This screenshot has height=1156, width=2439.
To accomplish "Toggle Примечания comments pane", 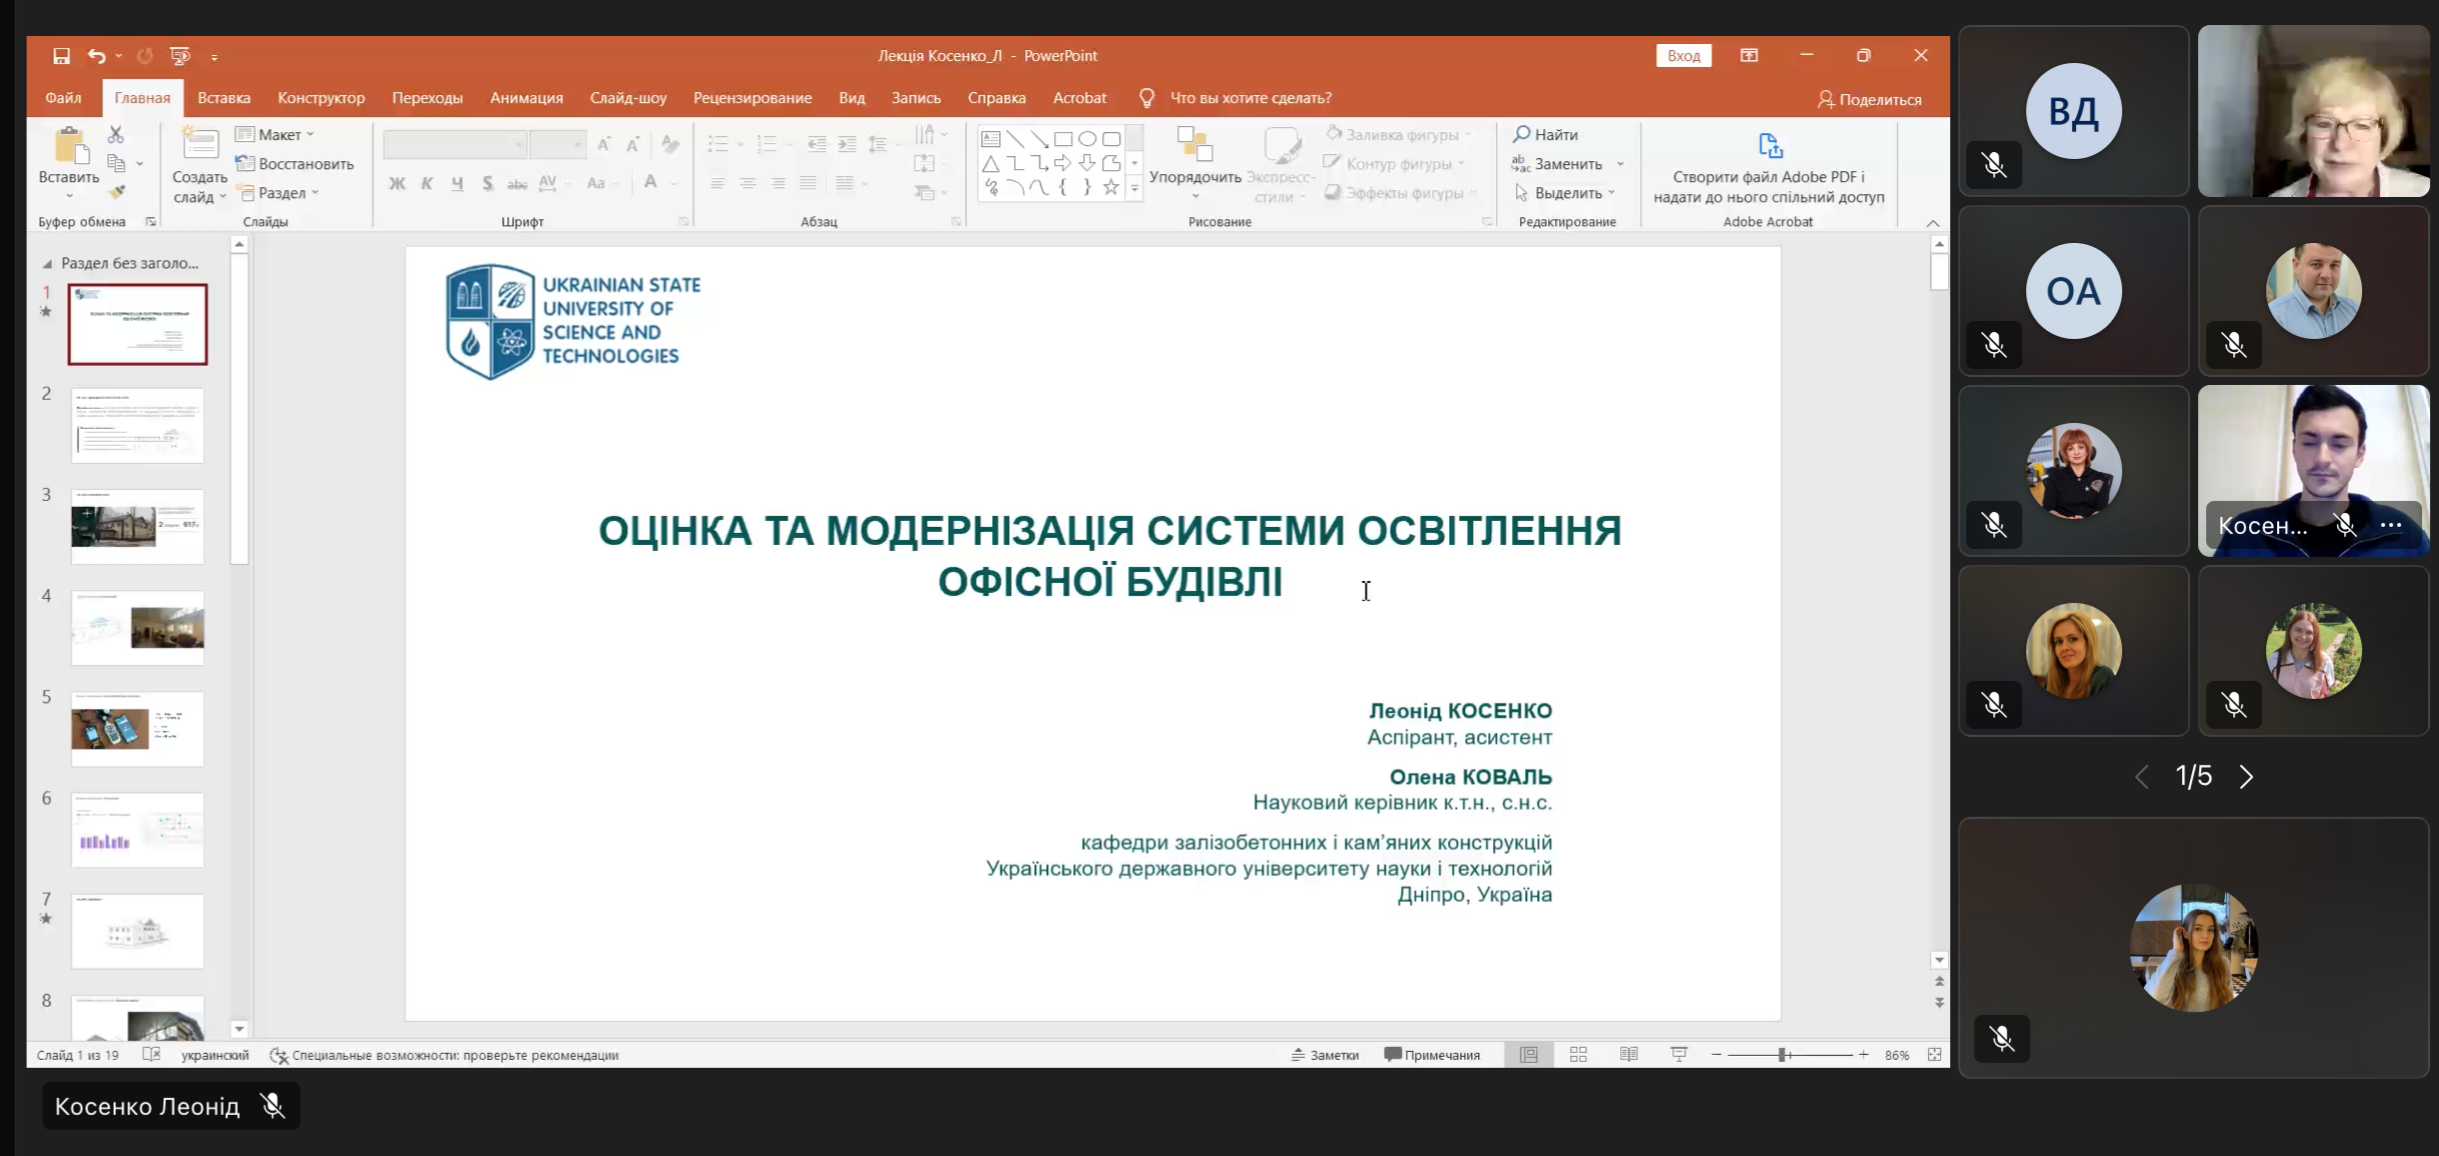I will point(1432,1055).
